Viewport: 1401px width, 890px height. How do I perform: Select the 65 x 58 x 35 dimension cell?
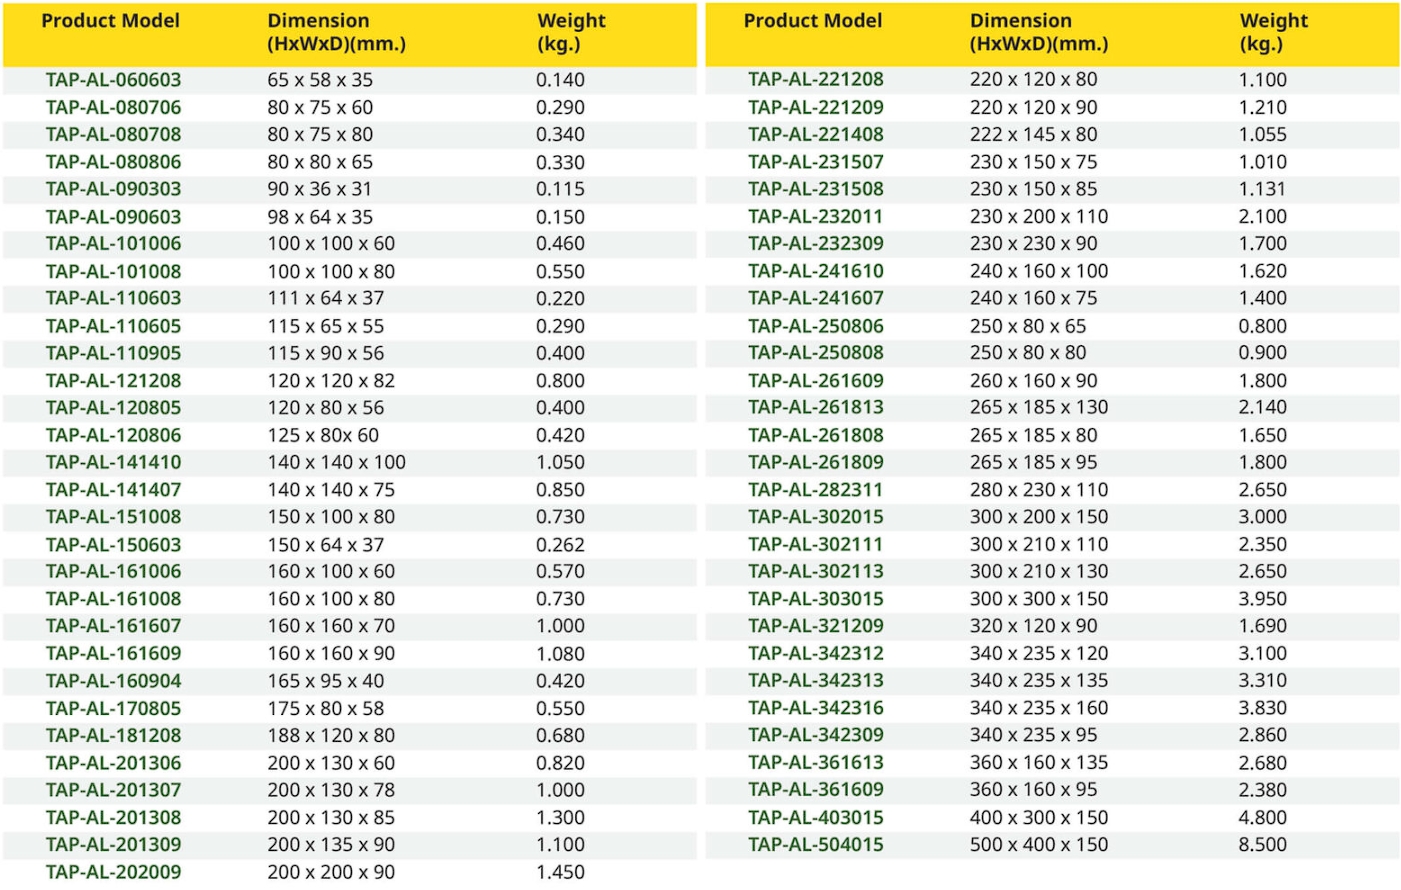pos(319,80)
